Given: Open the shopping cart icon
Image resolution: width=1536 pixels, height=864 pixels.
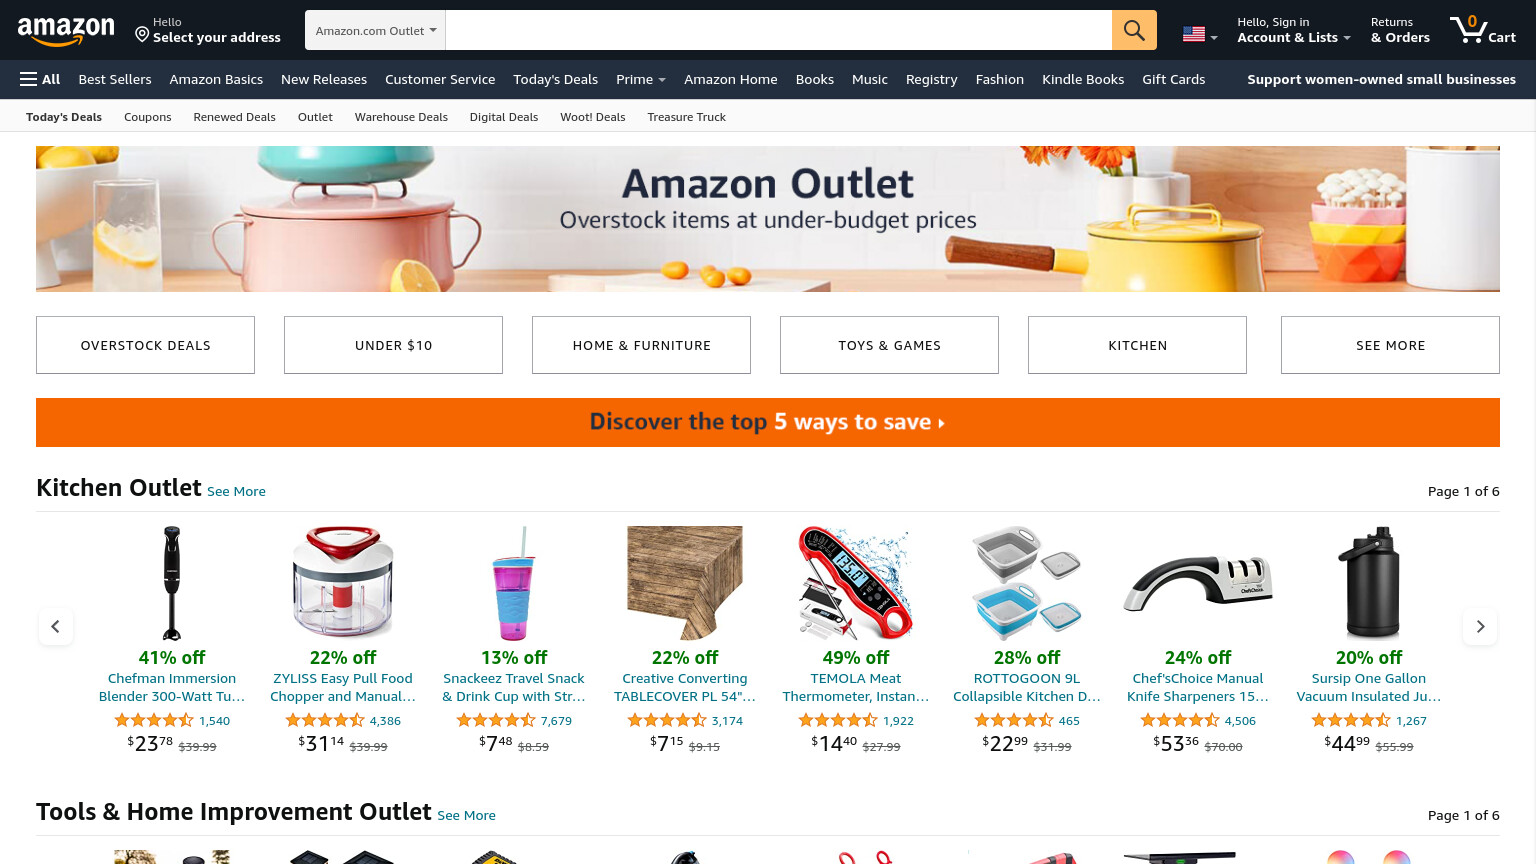Looking at the screenshot, I should point(1483,29).
